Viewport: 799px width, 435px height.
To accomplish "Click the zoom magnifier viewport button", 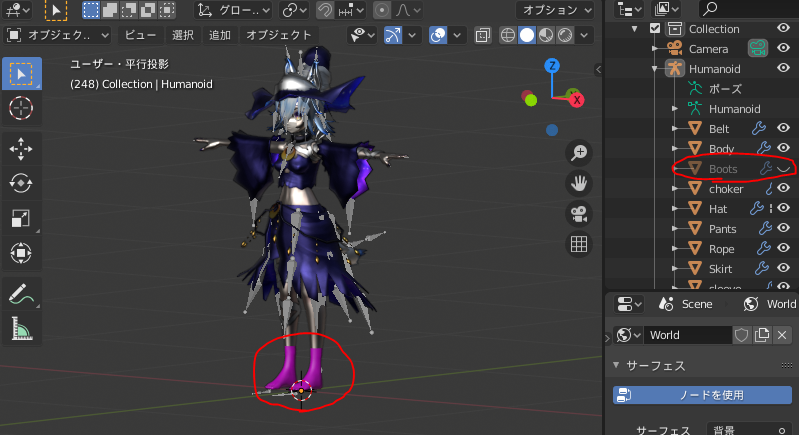I will click(579, 152).
